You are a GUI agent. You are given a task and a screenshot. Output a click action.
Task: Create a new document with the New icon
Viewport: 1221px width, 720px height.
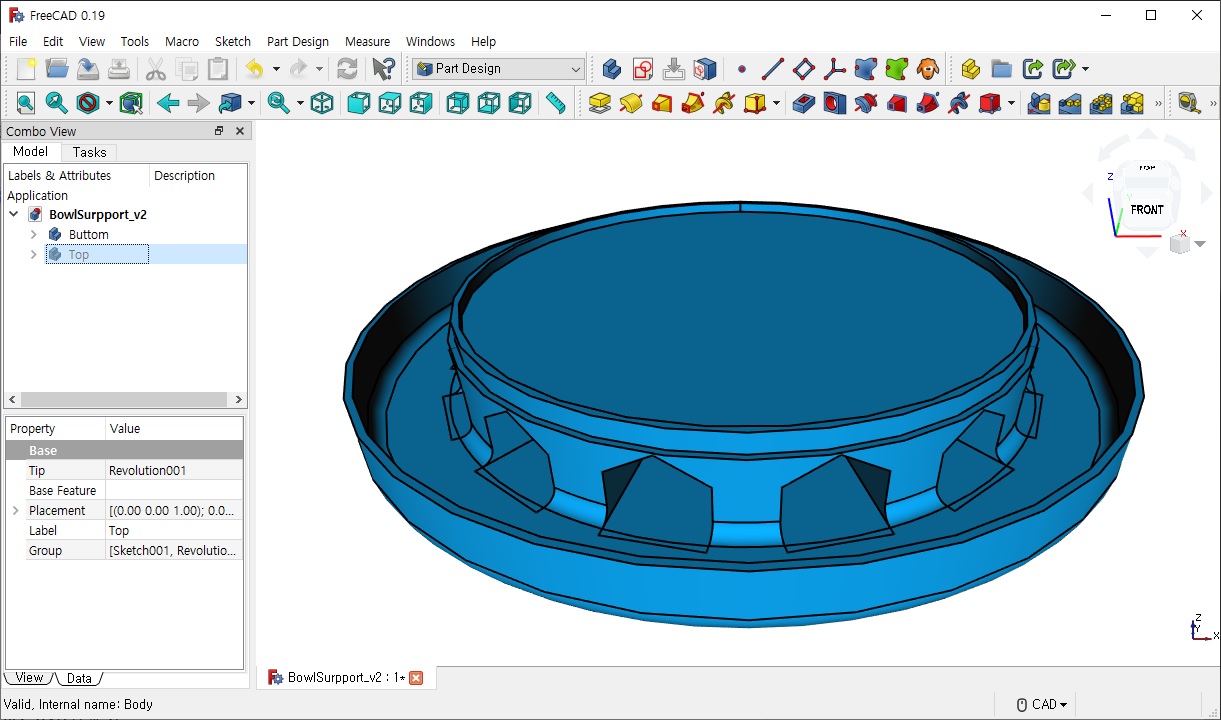26,69
